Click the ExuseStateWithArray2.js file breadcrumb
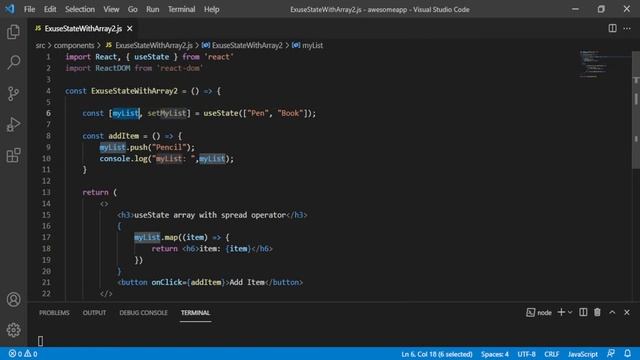Screen dimensions: 640x360 point(149,45)
